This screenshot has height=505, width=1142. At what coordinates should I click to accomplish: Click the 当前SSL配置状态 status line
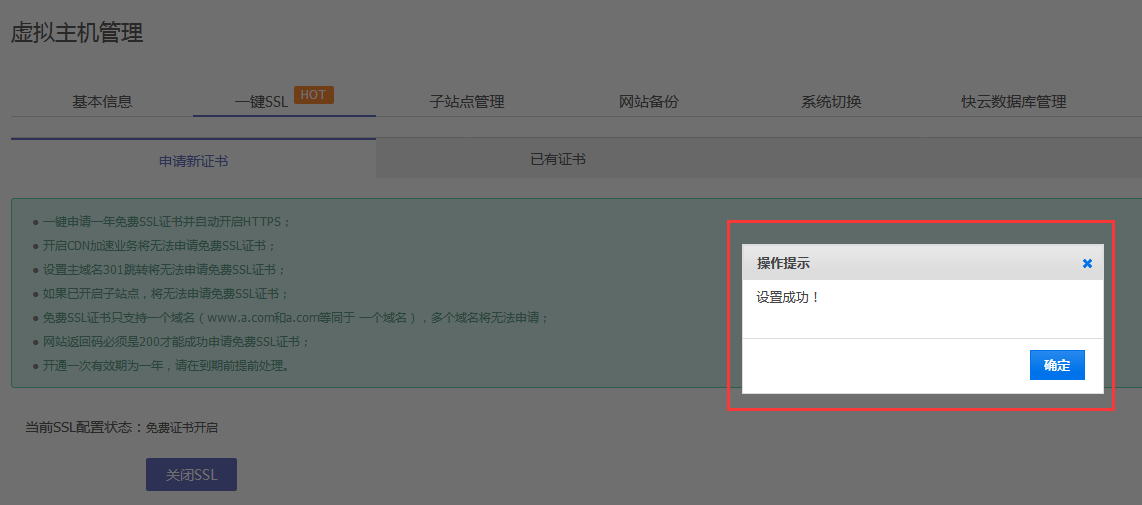[121, 428]
